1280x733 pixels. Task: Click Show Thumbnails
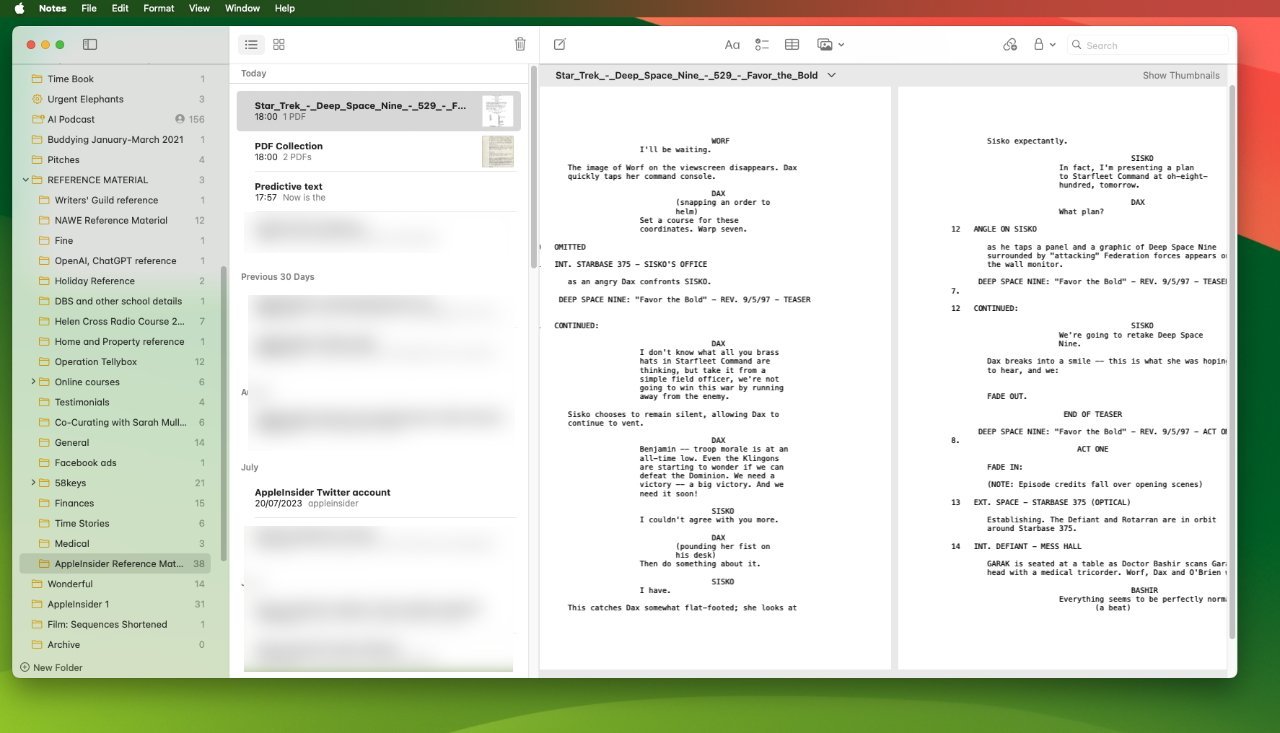click(1181, 75)
